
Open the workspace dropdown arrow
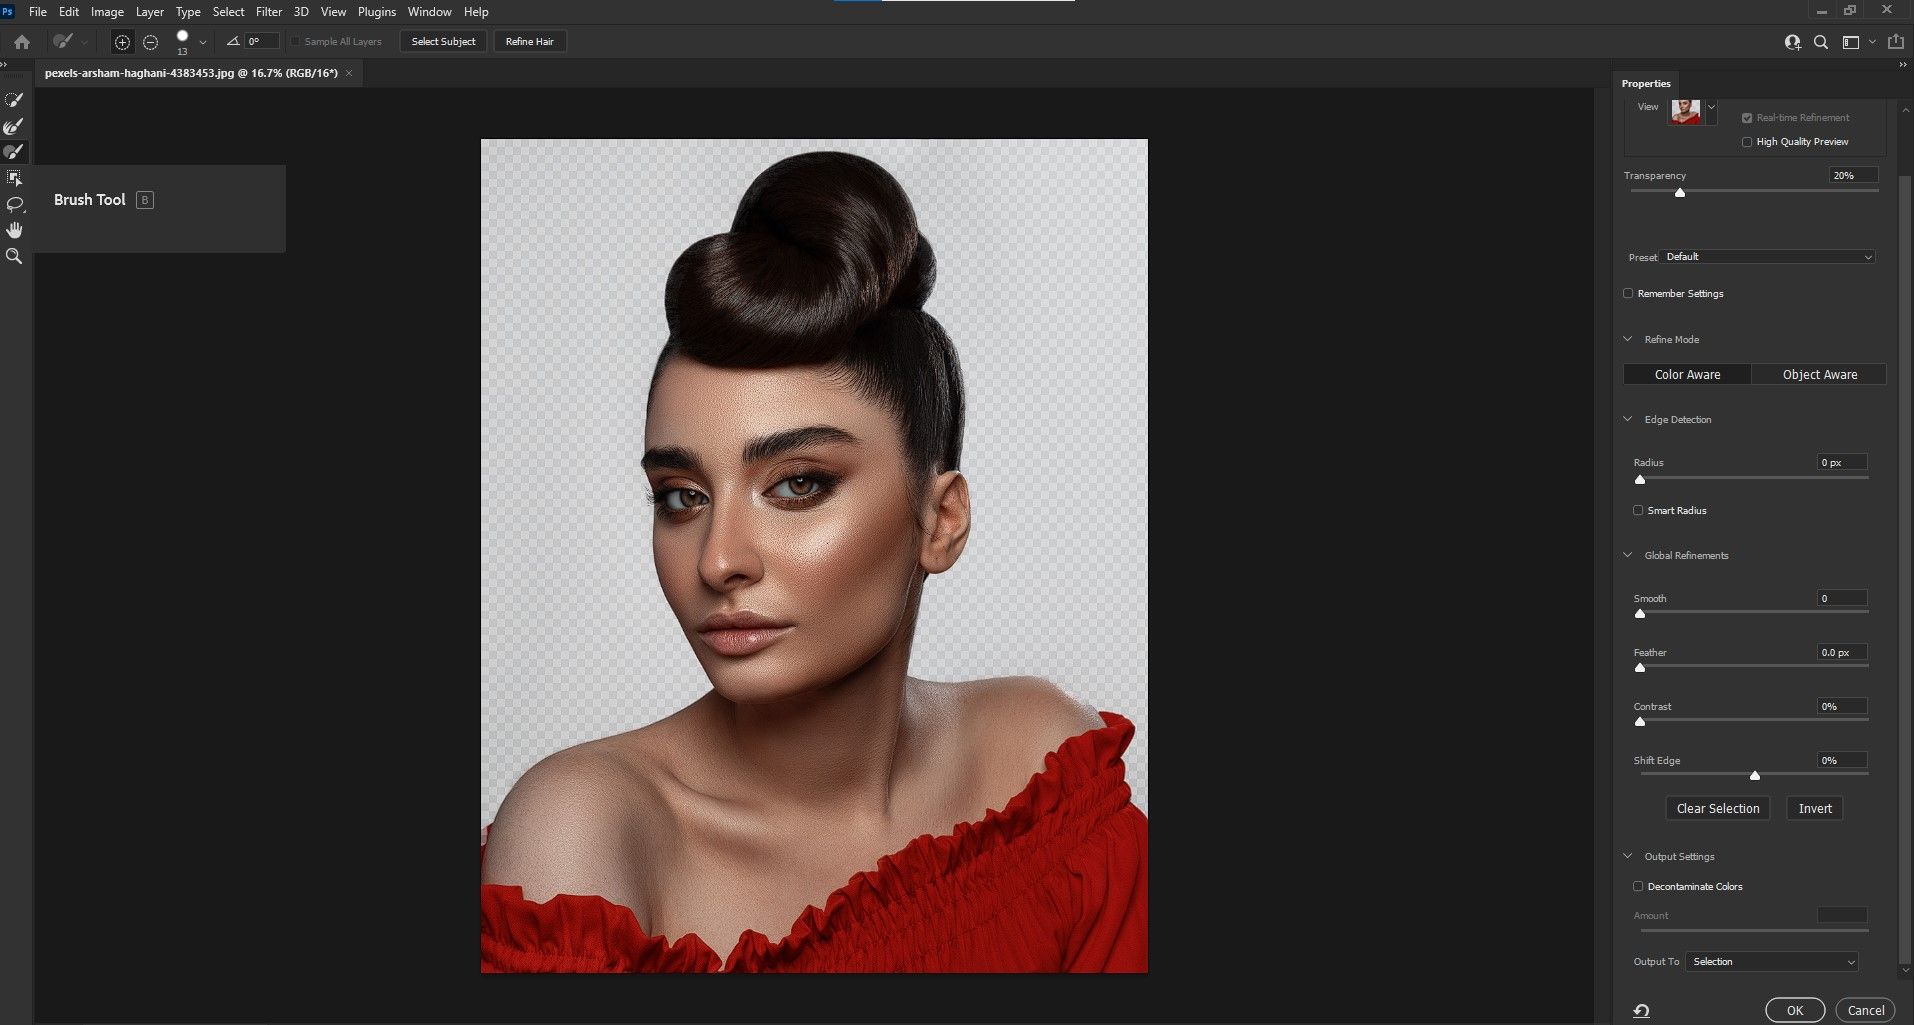[1872, 42]
